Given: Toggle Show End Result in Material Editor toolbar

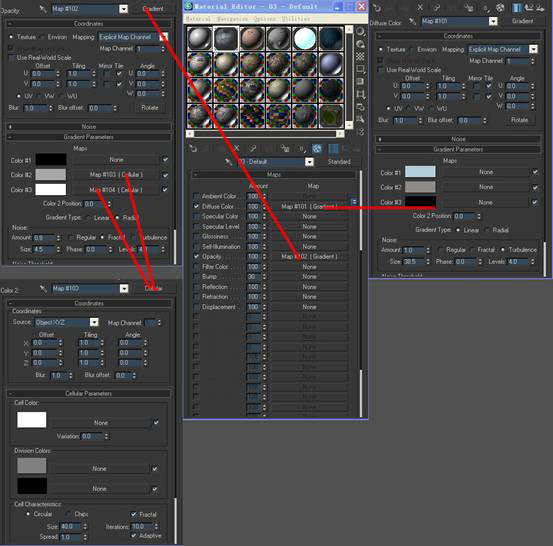Looking at the screenshot, I should [333, 148].
